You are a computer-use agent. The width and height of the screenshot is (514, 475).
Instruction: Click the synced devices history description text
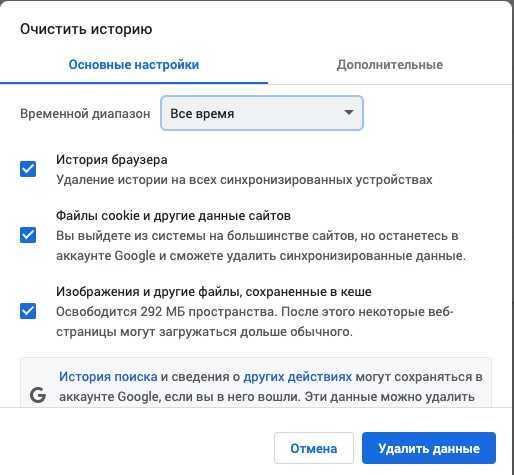(244, 180)
